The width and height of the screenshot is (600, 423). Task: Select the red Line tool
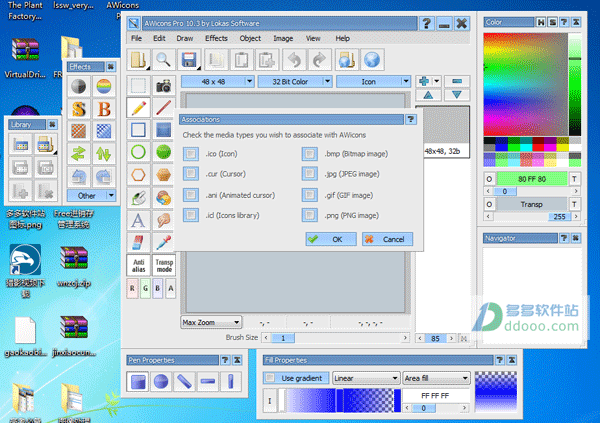coord(164,108)
